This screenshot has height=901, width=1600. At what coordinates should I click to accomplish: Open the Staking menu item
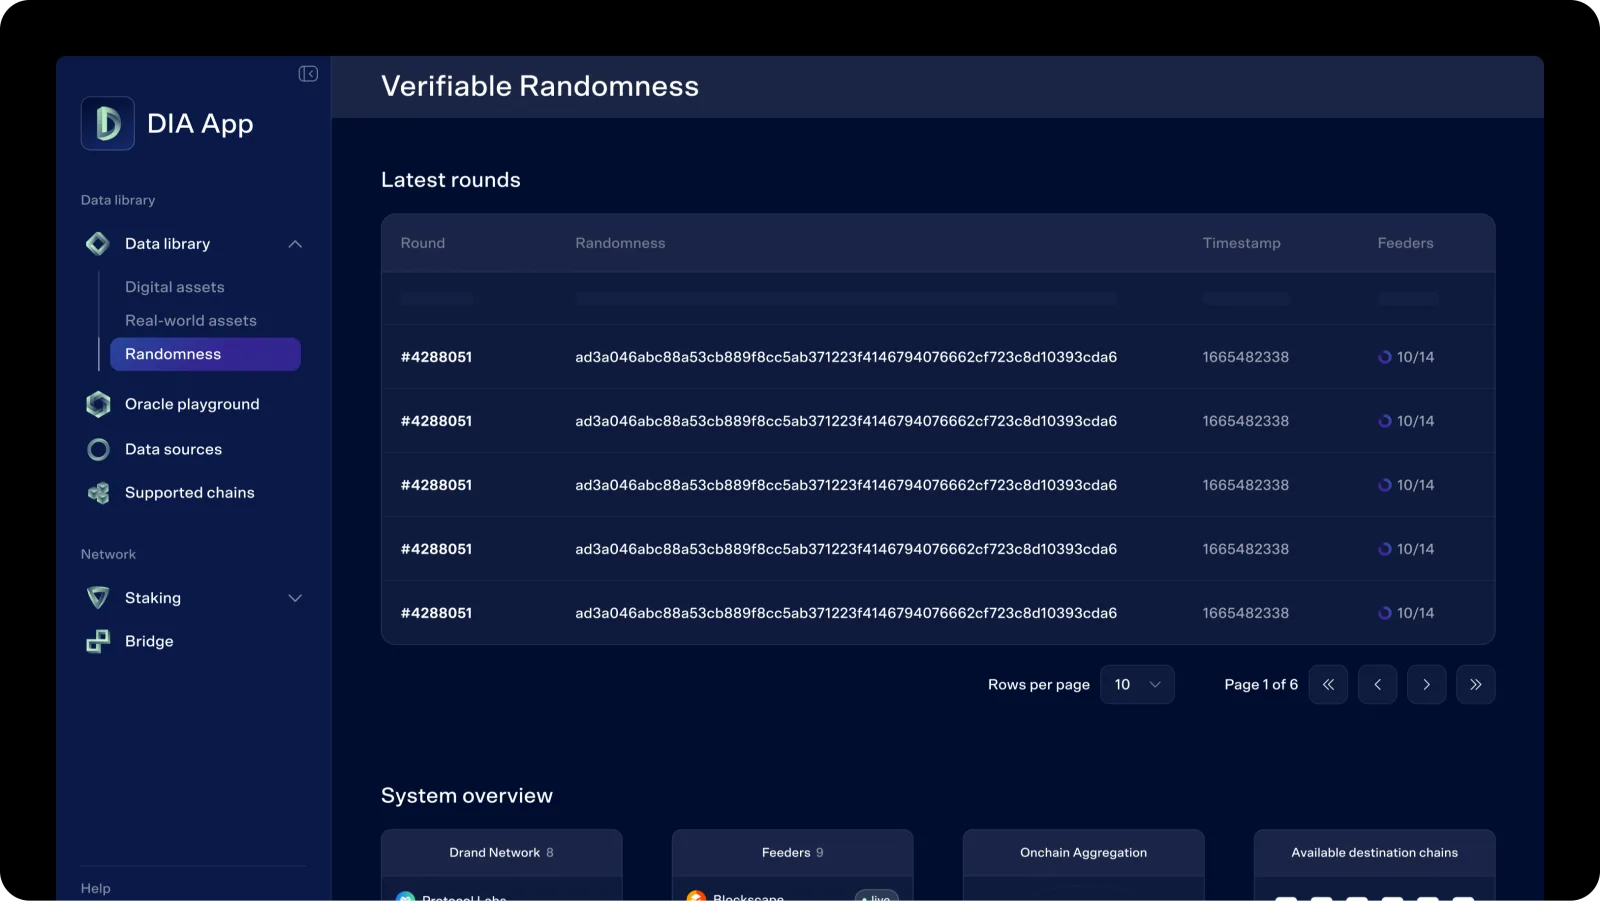coord(153,598)
